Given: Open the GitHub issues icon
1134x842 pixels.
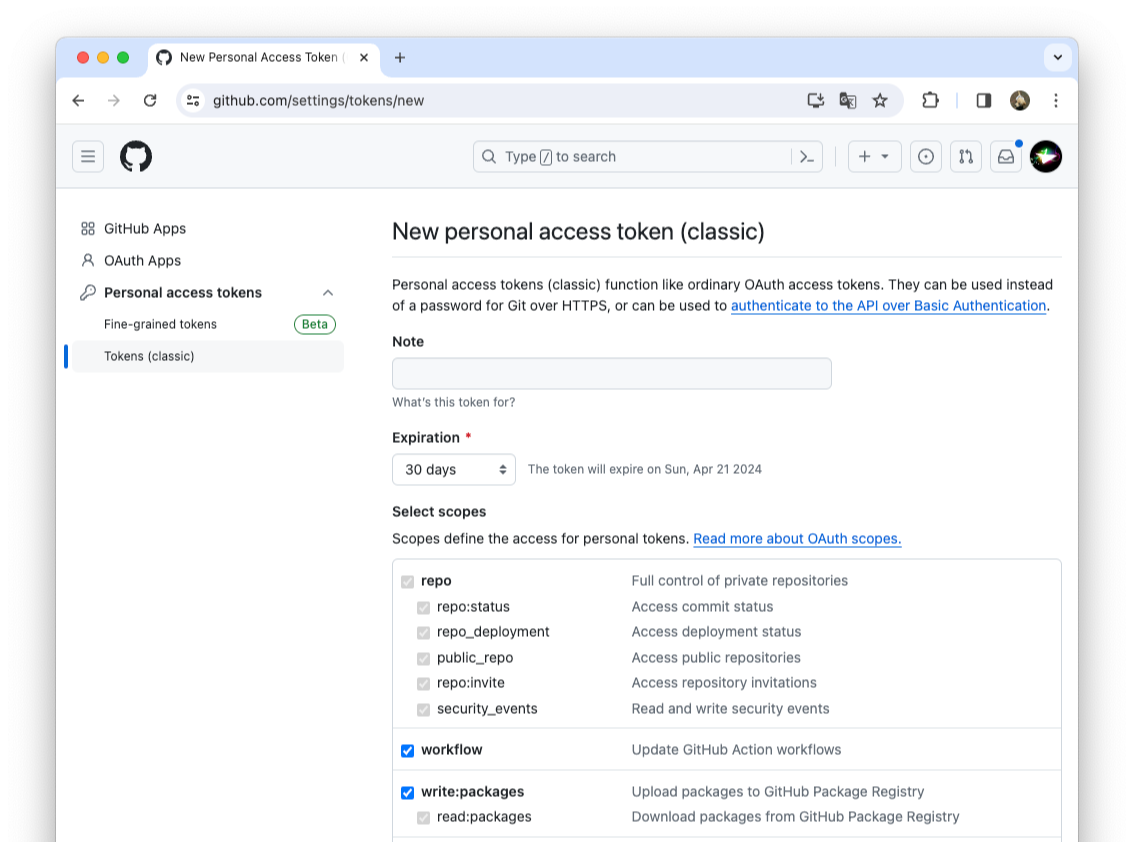Looking at the screenshot, I should click(926, 156).
